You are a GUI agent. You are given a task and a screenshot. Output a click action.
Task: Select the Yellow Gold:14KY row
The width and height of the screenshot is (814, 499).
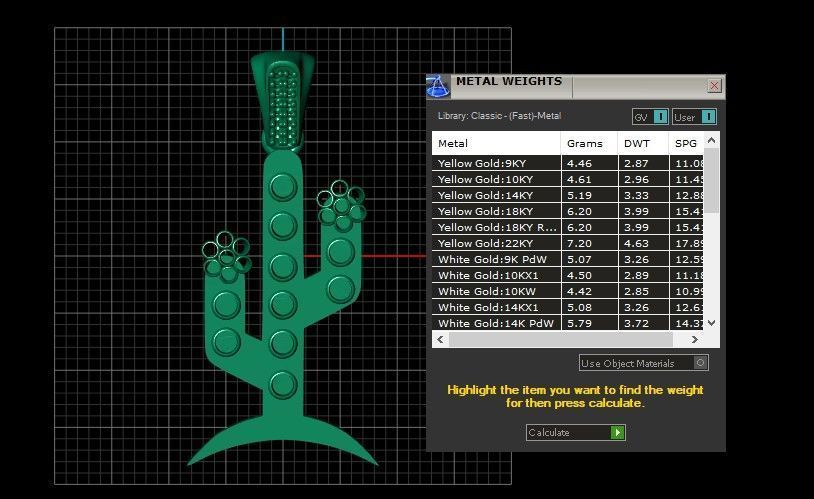(568, 195)
